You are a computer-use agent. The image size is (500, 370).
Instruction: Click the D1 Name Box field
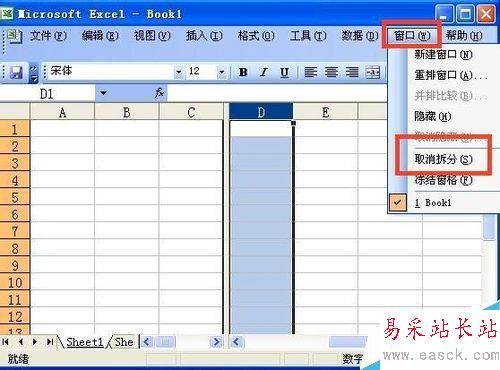47,93
